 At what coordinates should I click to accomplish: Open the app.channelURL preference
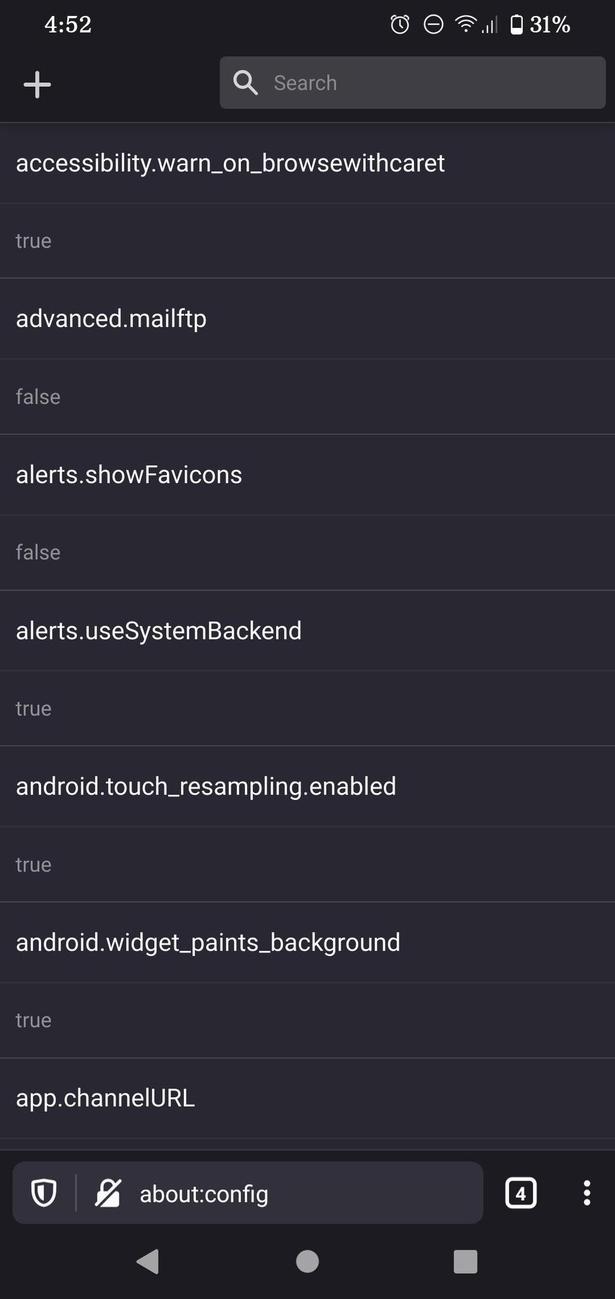pos(105,1098)
